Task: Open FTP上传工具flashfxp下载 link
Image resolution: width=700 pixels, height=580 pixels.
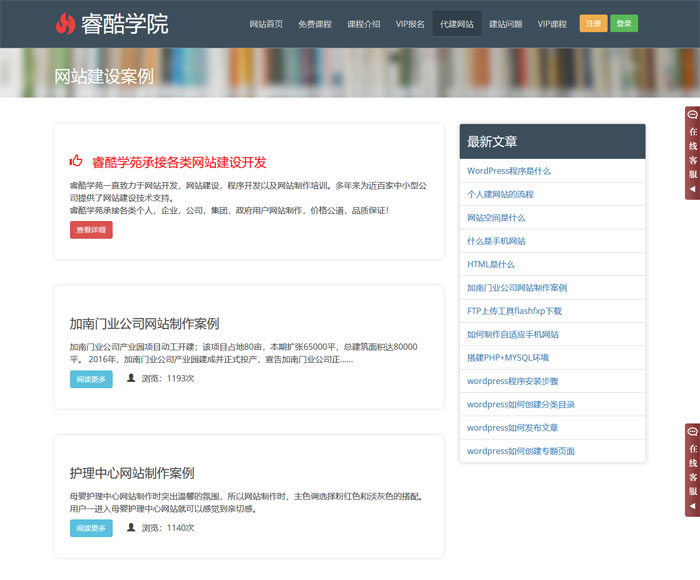Action: point(514,311)
